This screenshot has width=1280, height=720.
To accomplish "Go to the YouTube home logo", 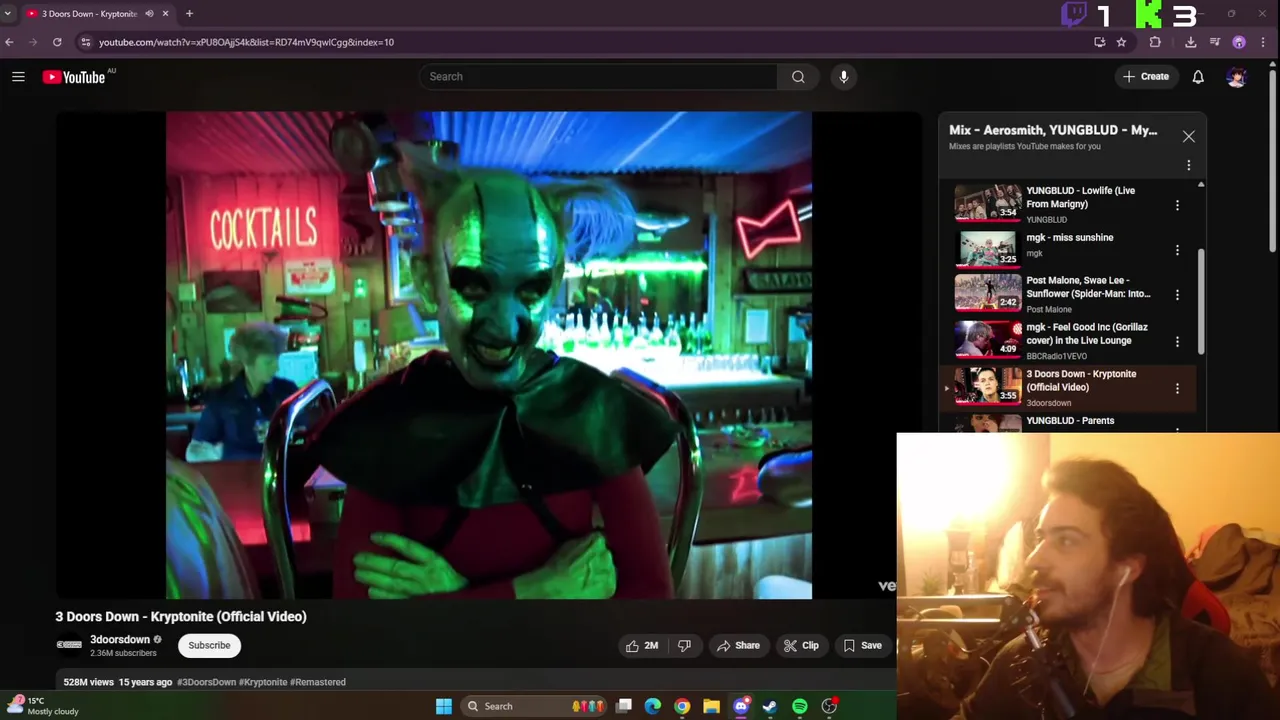I will click(x=75, y=77).
